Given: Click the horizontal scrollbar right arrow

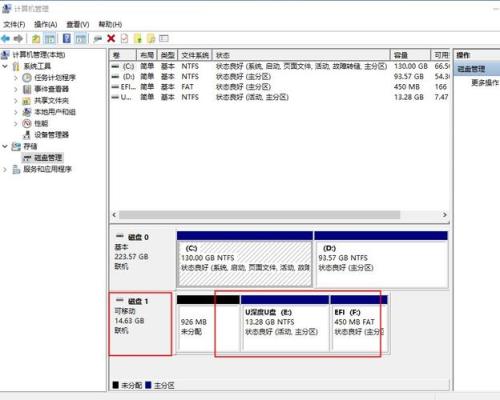Looking at the screenshot, I should 444,215.
